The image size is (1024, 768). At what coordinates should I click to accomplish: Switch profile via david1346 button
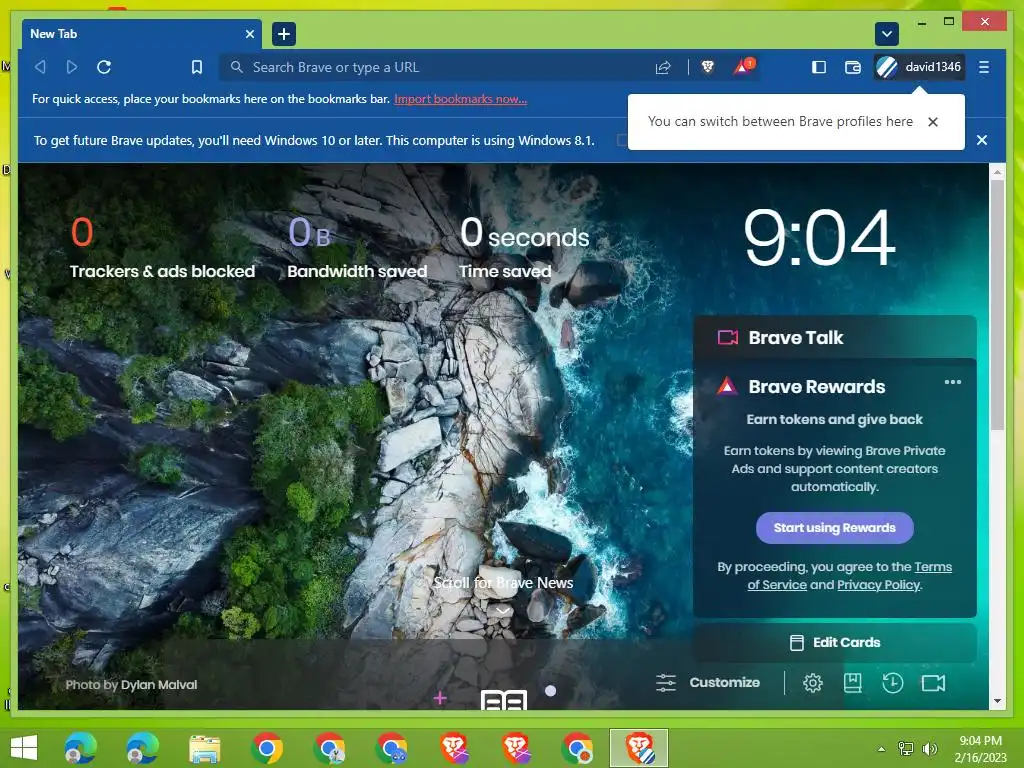pos(919,67)
